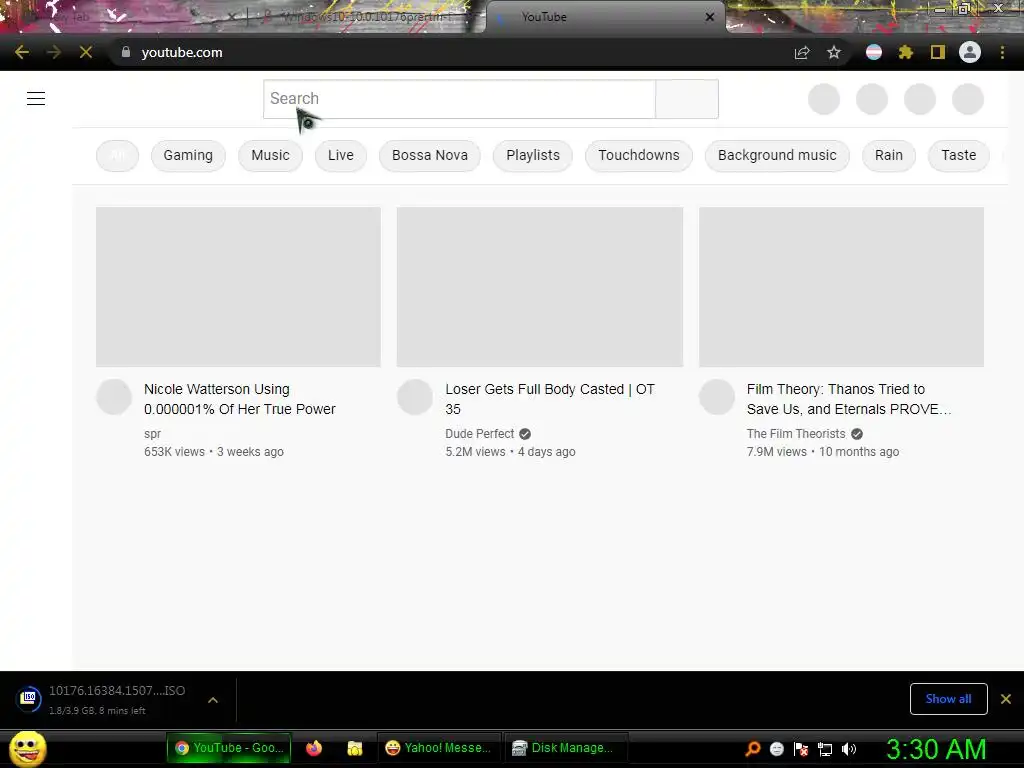The width and height of the screenshot is (1024, 768).
Task: Open the Dude Perfect channel link
Action: pyautogui.click(x=480, y=434)
